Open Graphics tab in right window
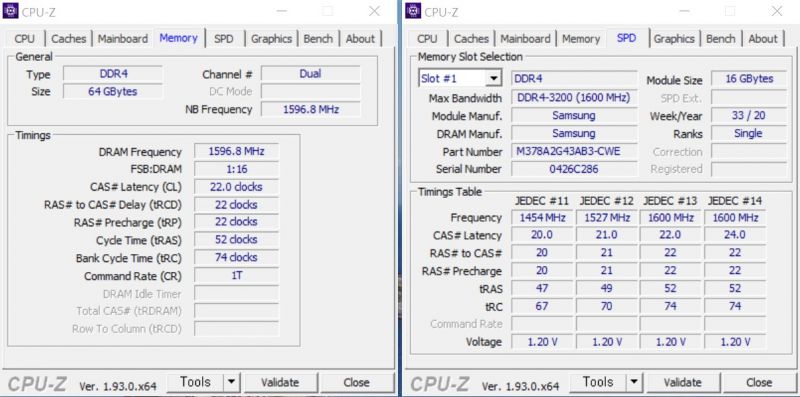 click(x=674, y=39)
